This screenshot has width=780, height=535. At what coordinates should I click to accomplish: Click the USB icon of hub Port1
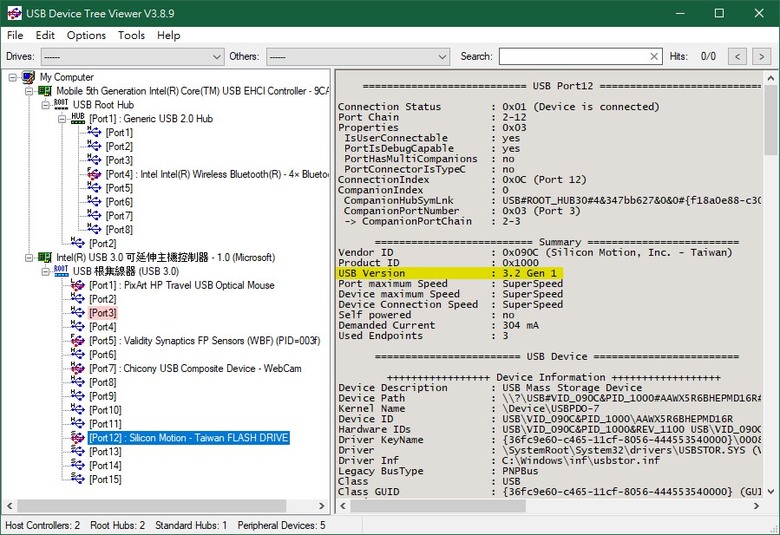click(x=94, y=132)
